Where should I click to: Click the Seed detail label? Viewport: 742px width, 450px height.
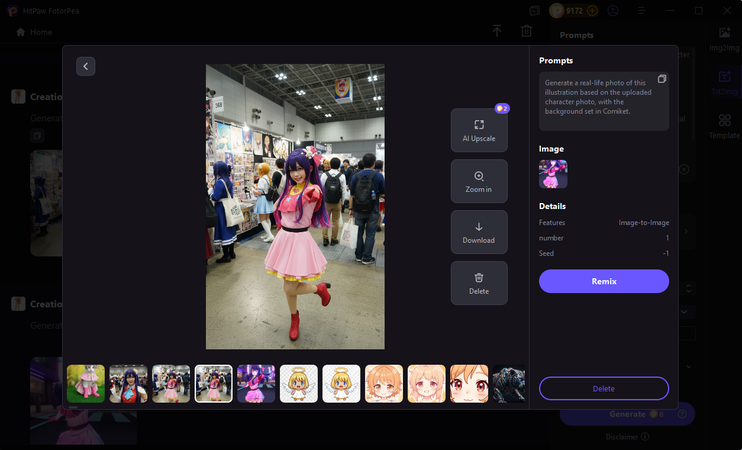pos(546,253)
